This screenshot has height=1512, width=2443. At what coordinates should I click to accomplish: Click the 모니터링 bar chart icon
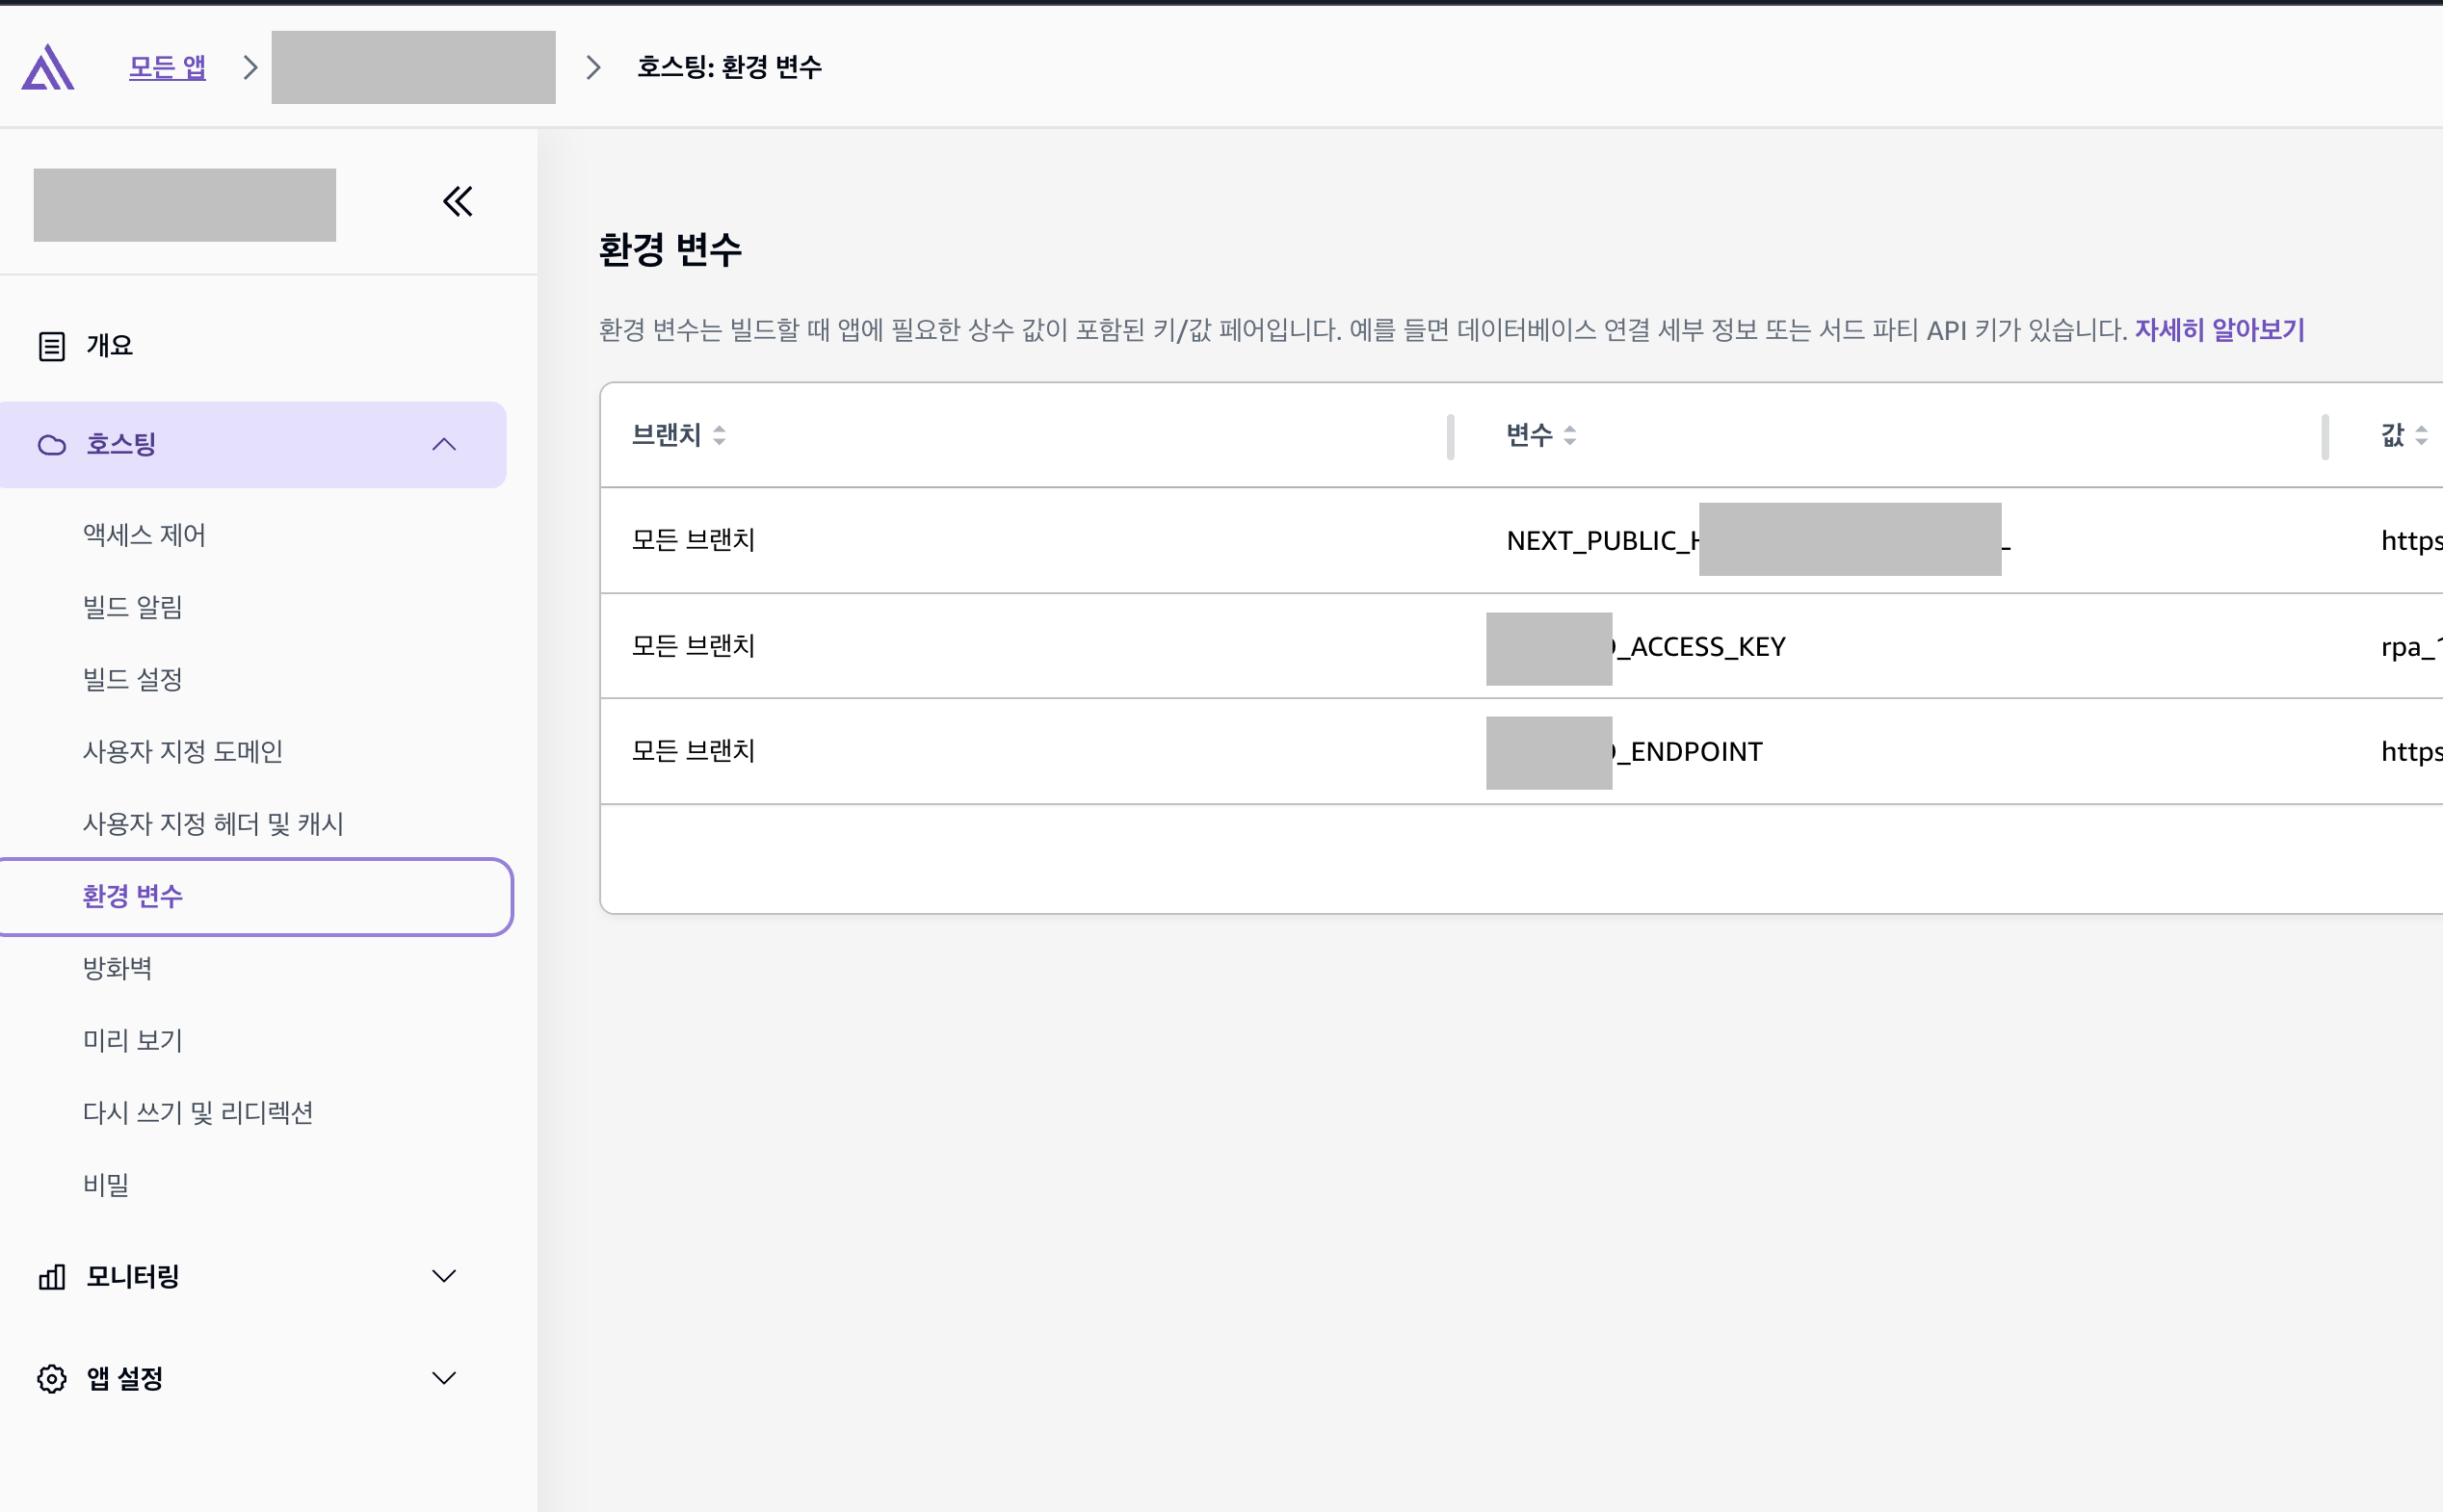click(x=51, y=1277)
